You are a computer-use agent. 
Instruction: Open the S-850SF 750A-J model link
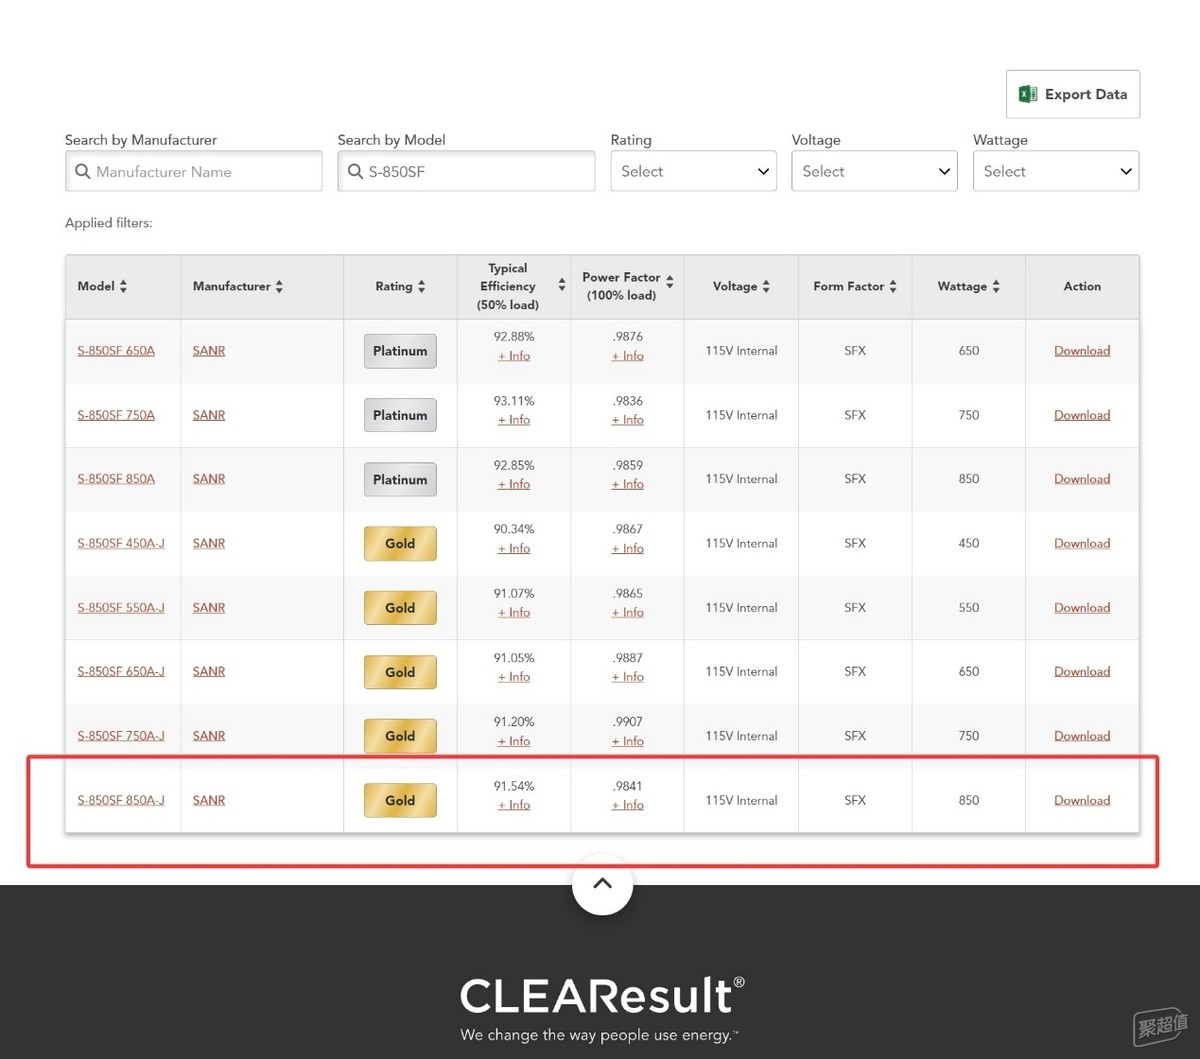coord(121,735)
